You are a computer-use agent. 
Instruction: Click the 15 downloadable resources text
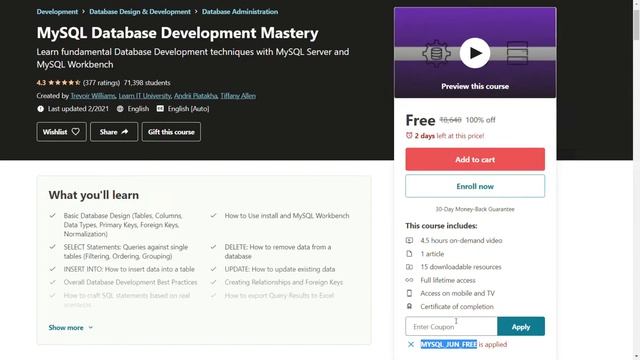coord(461,267)
